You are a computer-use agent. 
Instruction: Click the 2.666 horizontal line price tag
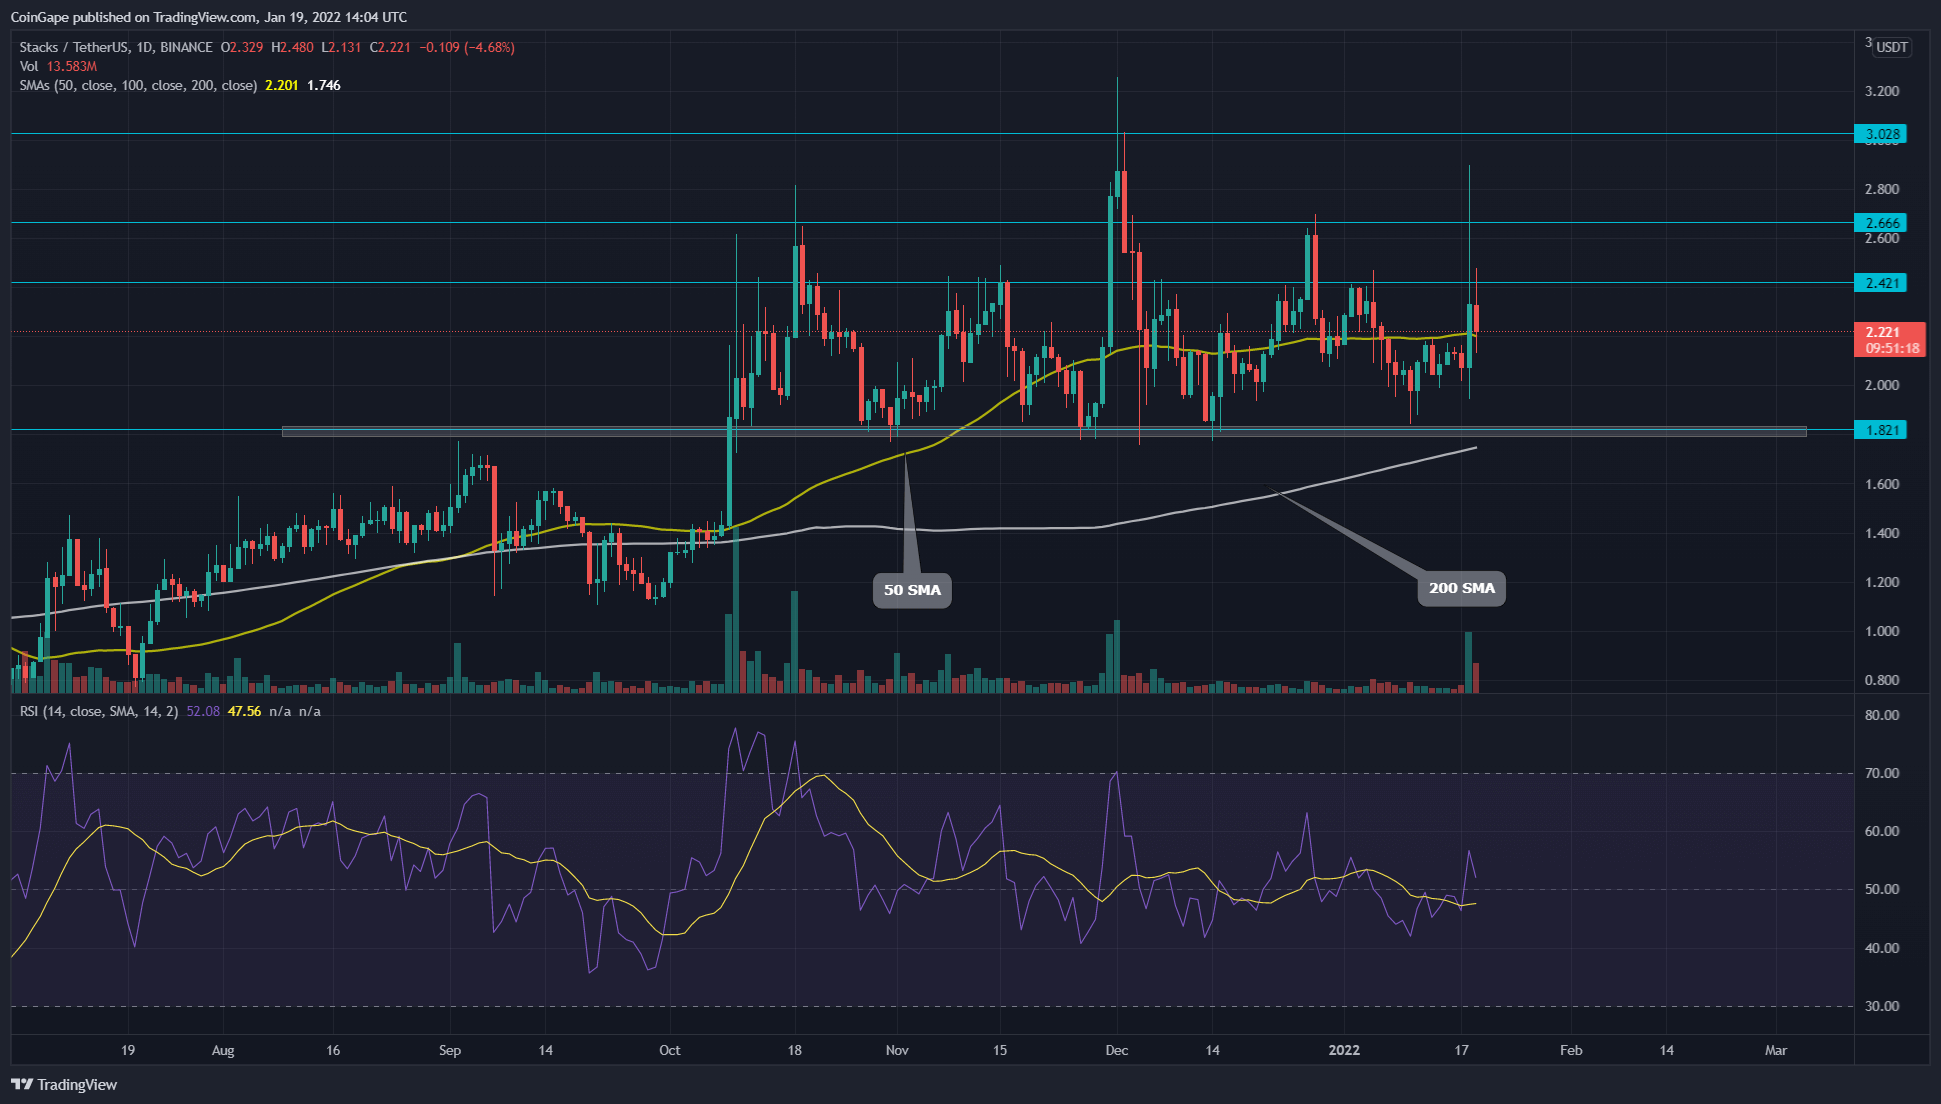point(1880,223)
